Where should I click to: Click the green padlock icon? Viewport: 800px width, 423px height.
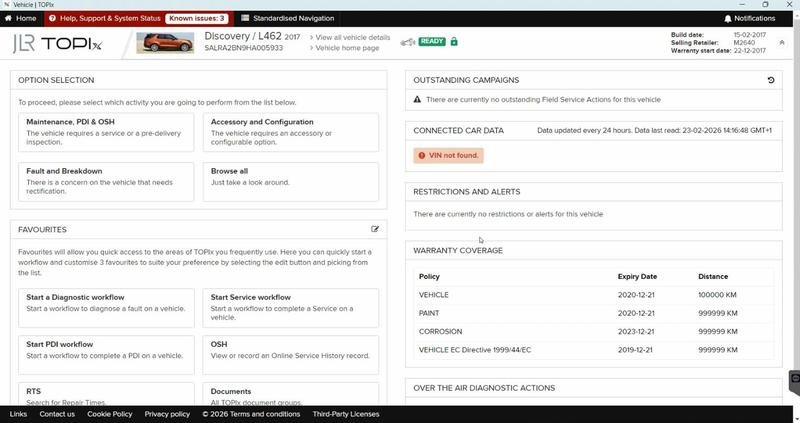pos(454,41)
